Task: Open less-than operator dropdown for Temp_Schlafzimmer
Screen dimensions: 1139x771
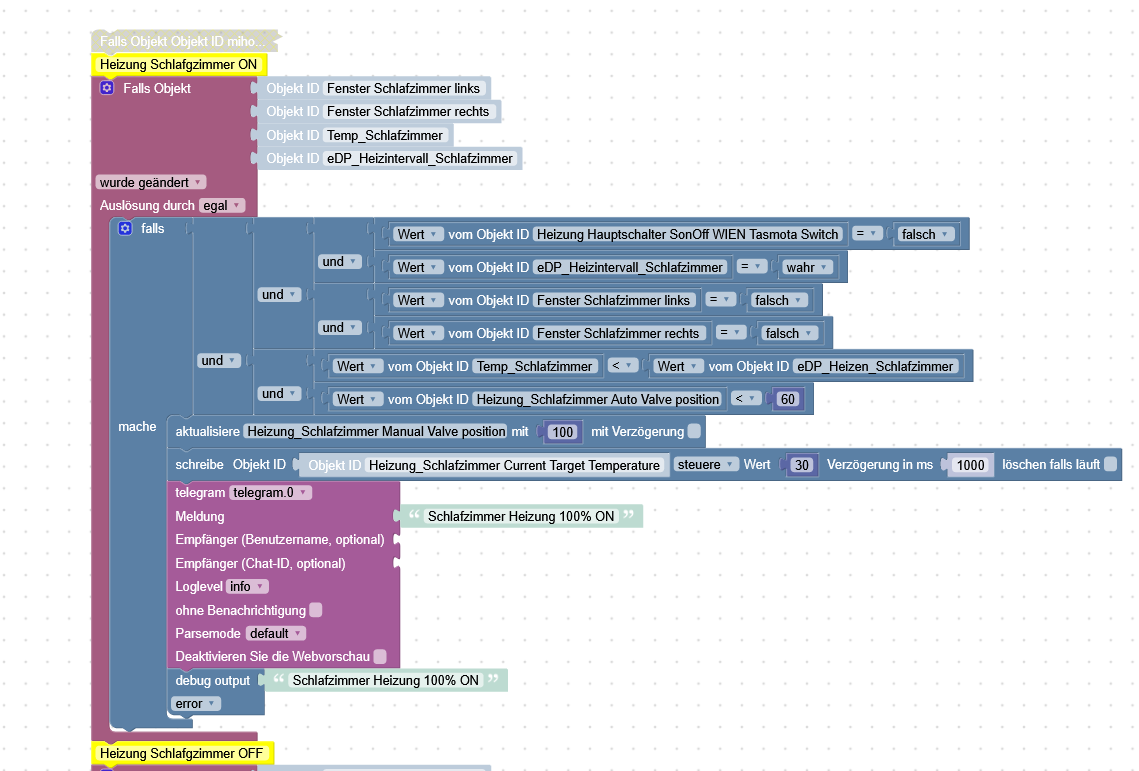Action: tap(623, 366)
